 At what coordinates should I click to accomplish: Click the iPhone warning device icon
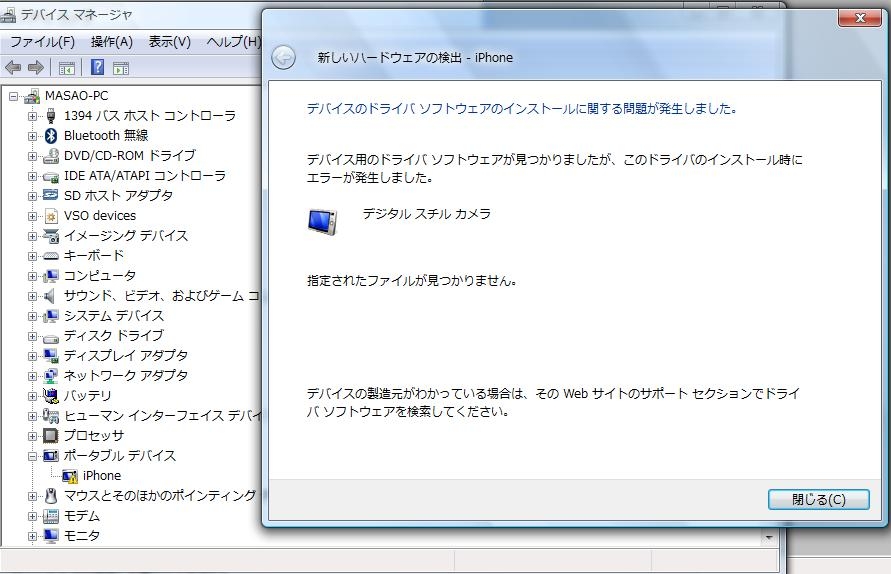(x=69, y=476)
